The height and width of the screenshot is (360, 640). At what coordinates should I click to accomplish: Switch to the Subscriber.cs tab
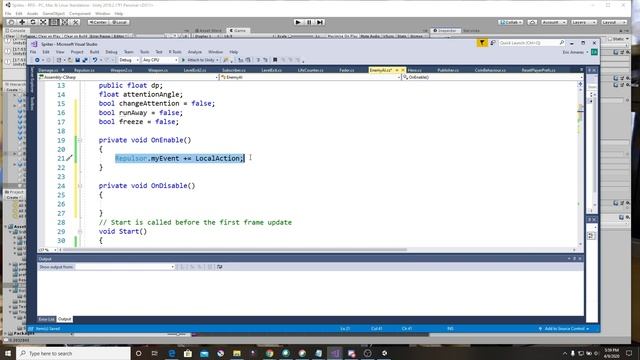(x=233, y=70)
